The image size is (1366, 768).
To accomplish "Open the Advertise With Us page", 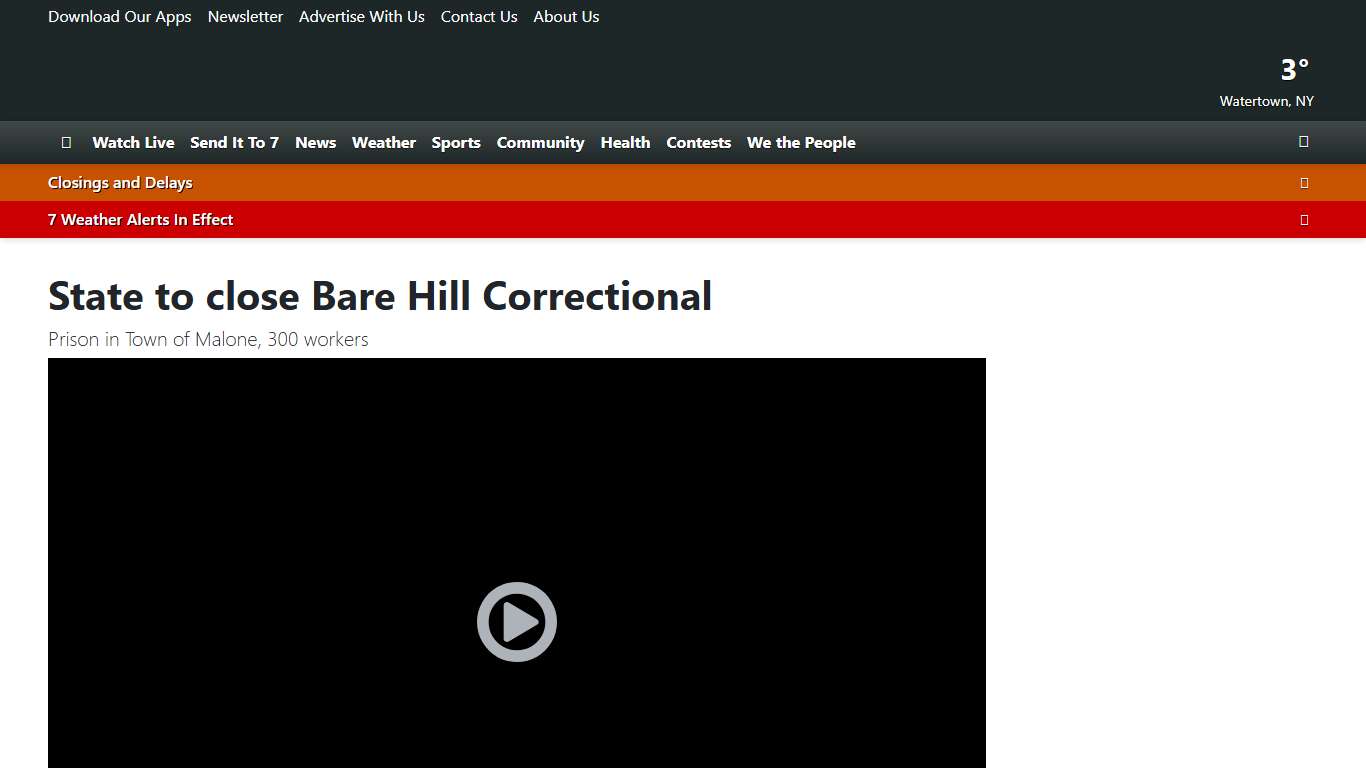I will (361, 16).
